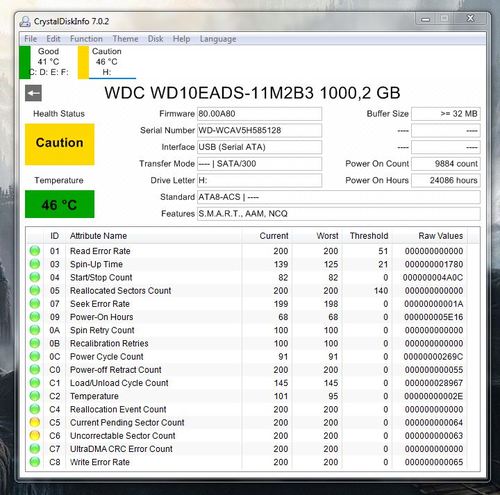Click green status icon for Load/Unload Cycle Count
Screen dimensions: 500x495
[35, 383]
